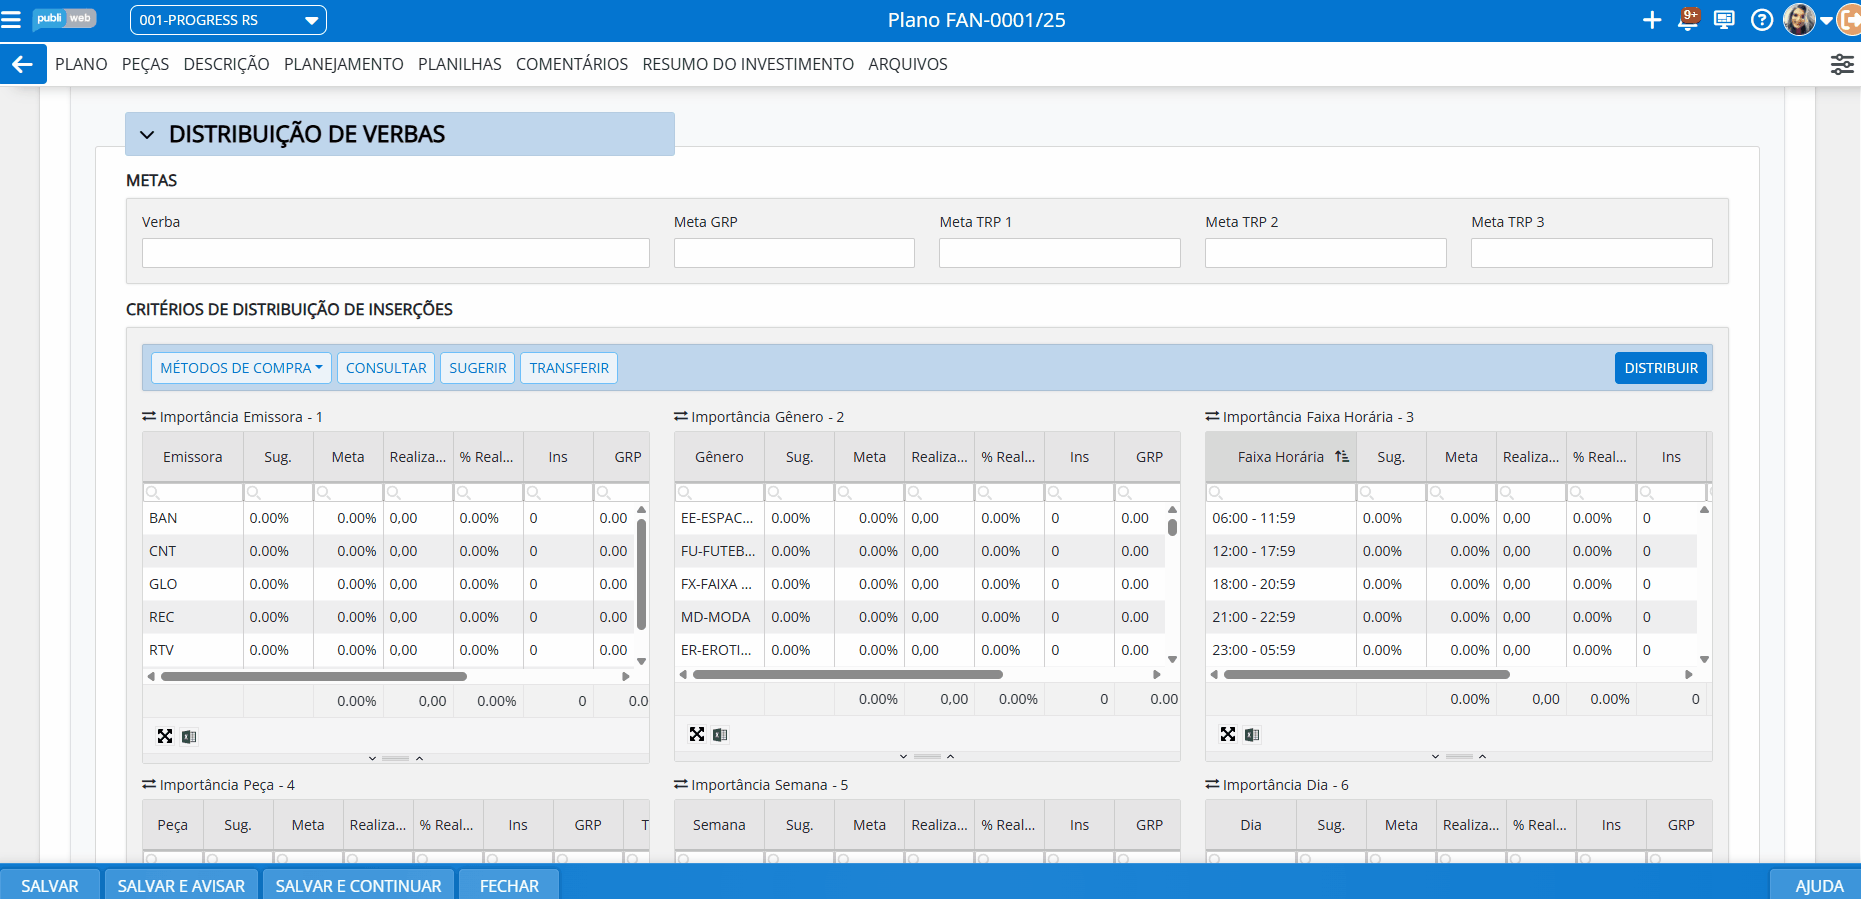Toggle sort on the Faixa Horária column header
Viewport: 1861px width, 899px height.
pos(1280,457)
